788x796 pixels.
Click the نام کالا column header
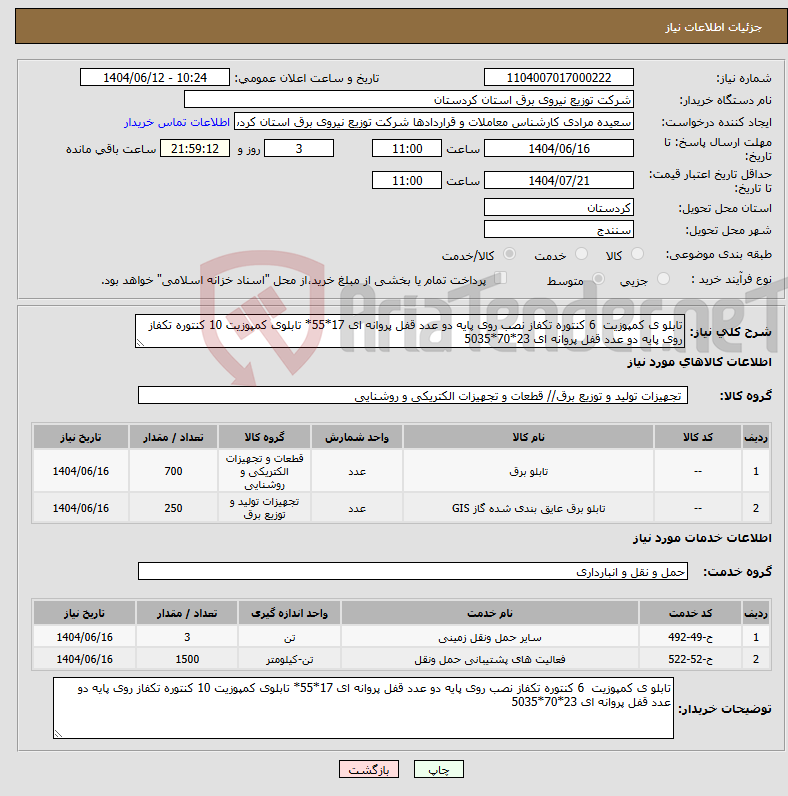click(528, 437)
